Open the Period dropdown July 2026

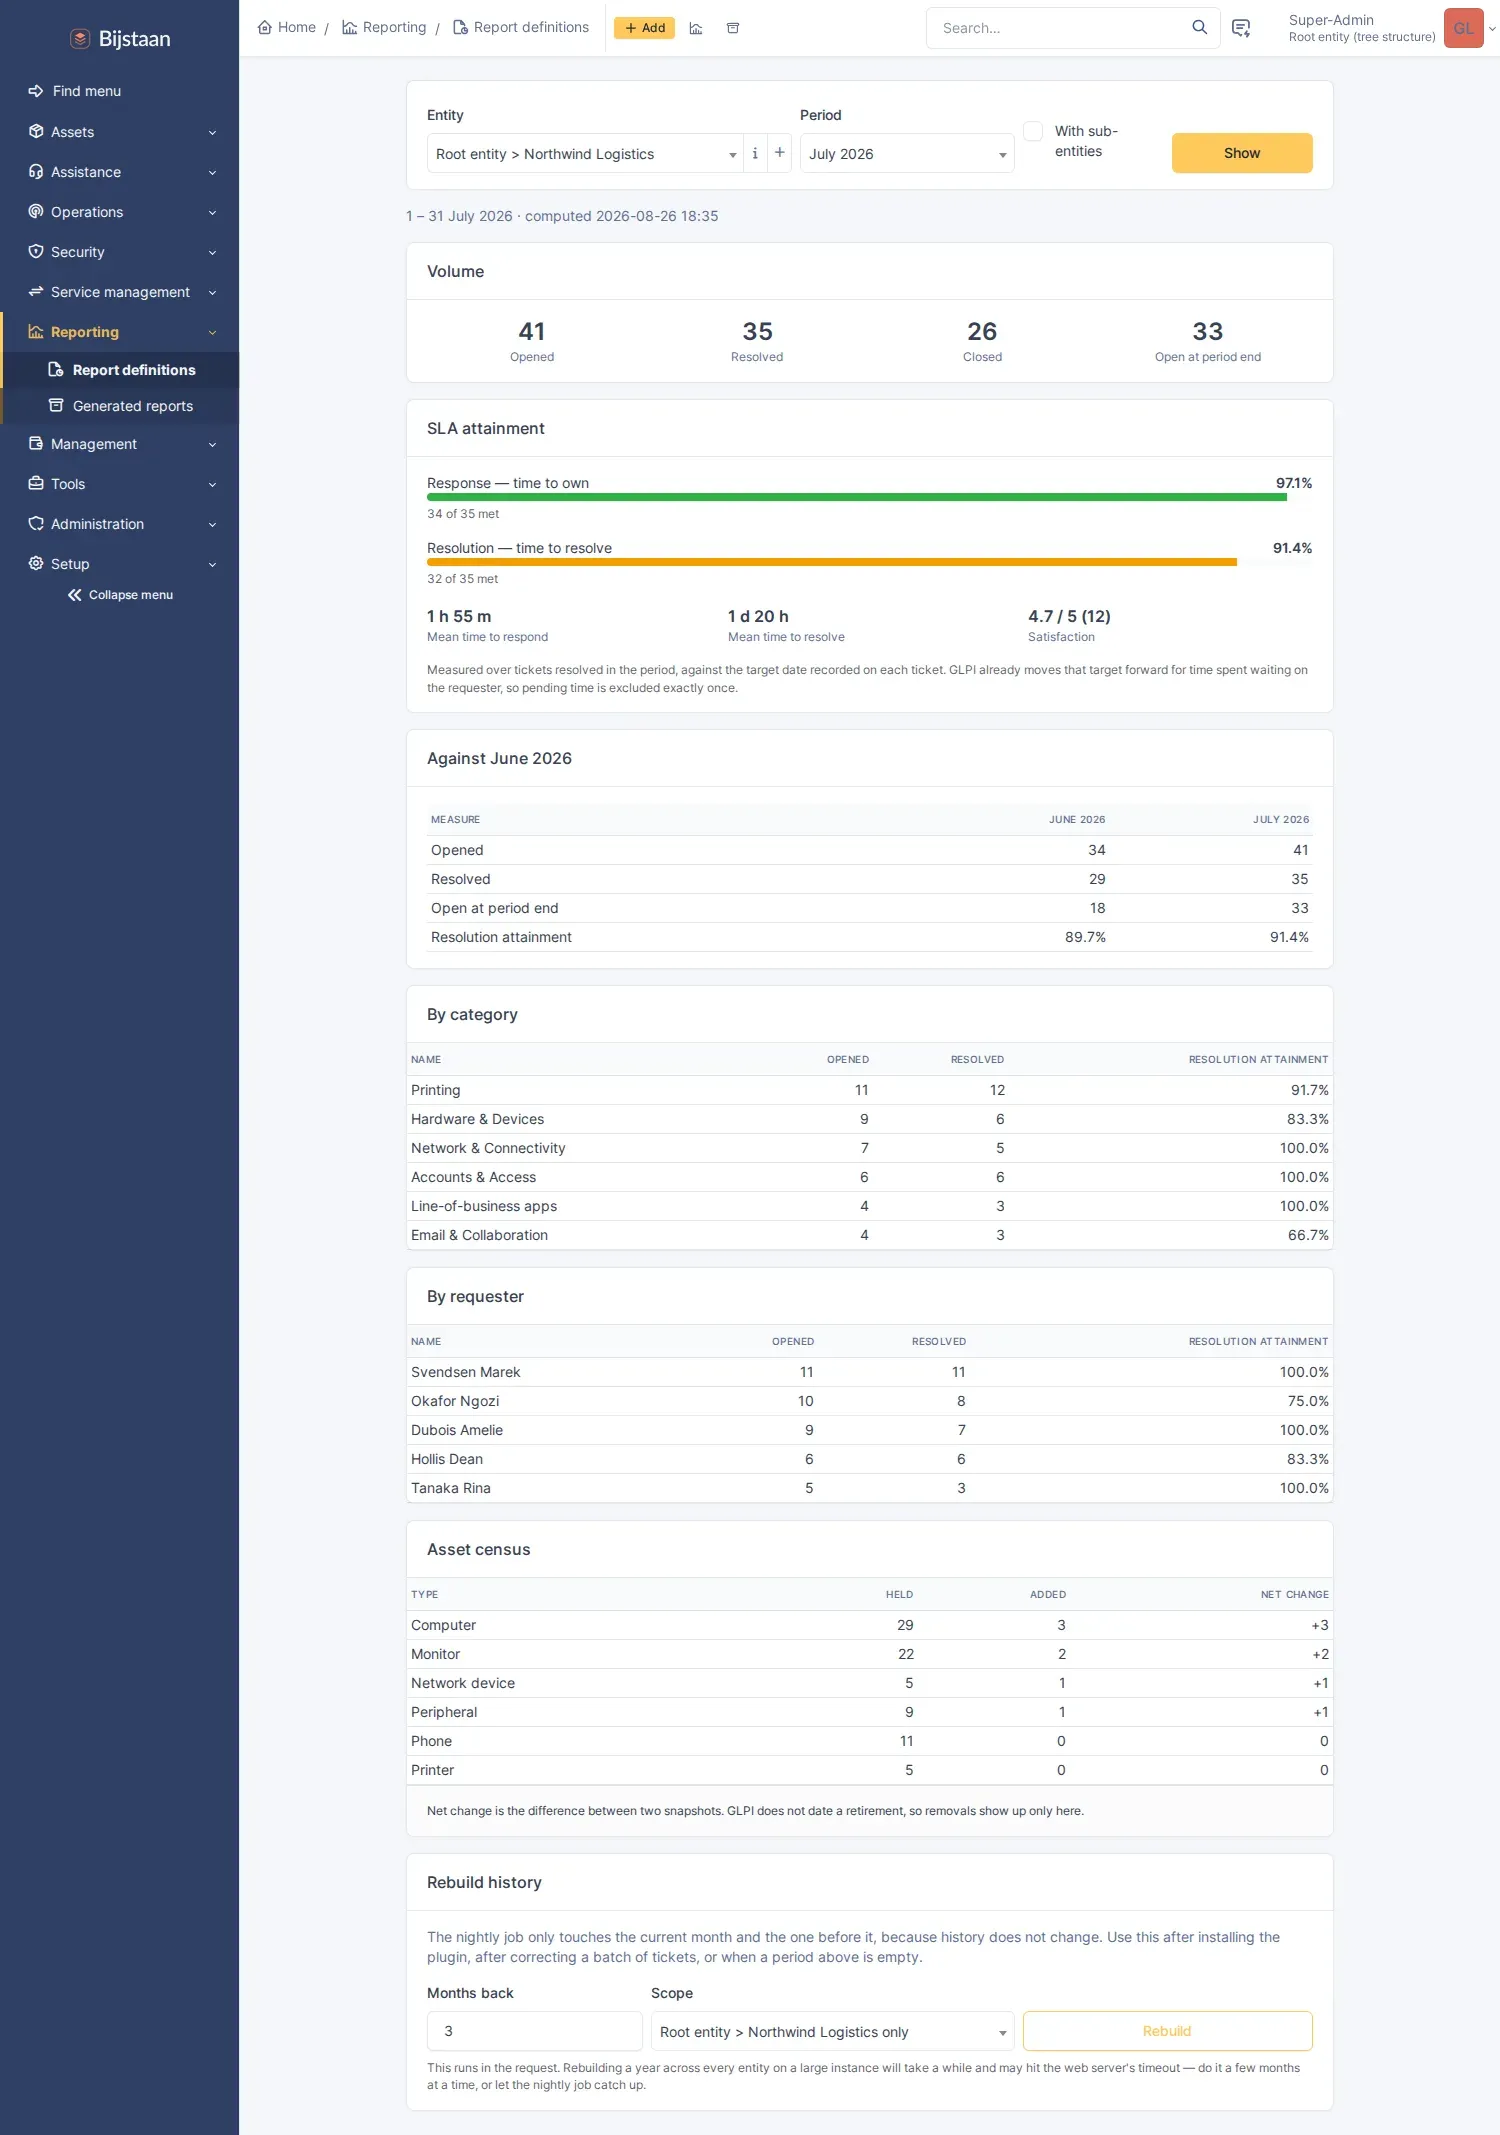pos(907,153)
